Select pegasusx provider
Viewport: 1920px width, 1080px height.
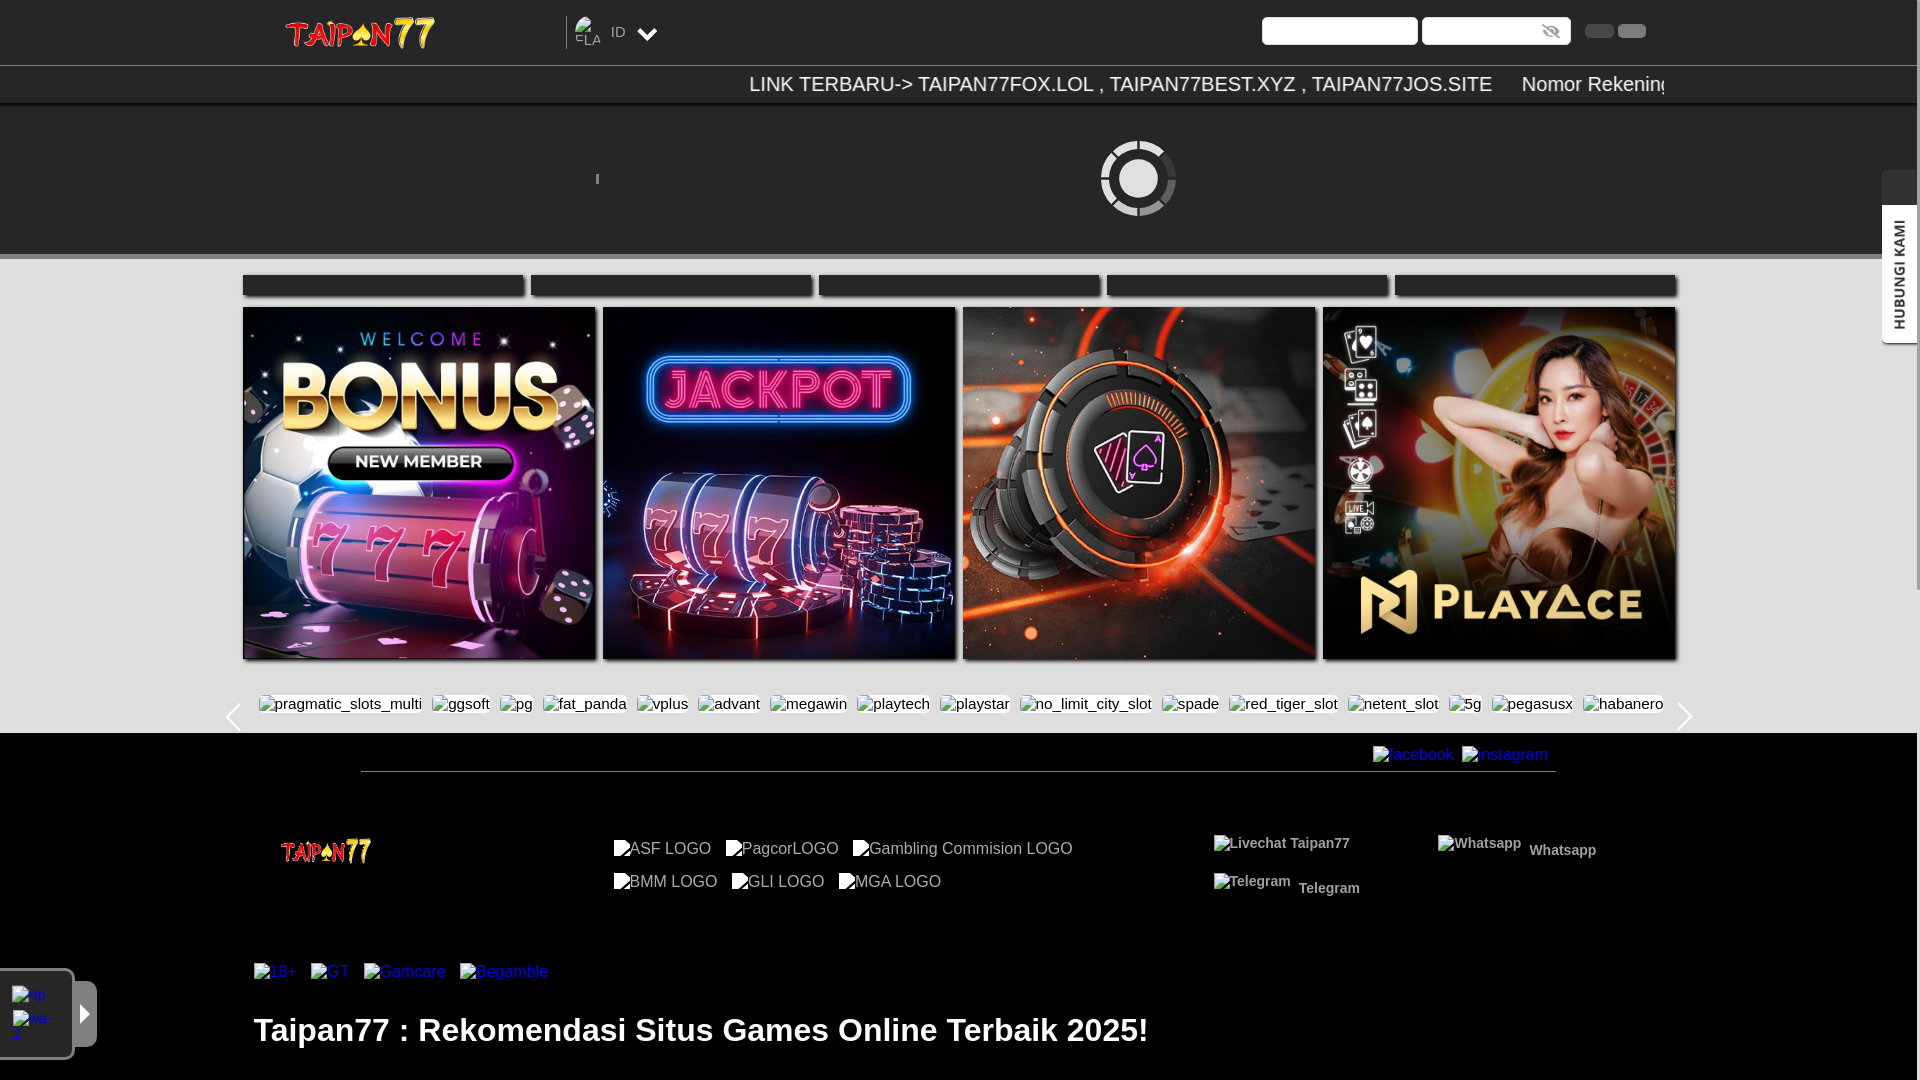click(x=1532, y=704)
